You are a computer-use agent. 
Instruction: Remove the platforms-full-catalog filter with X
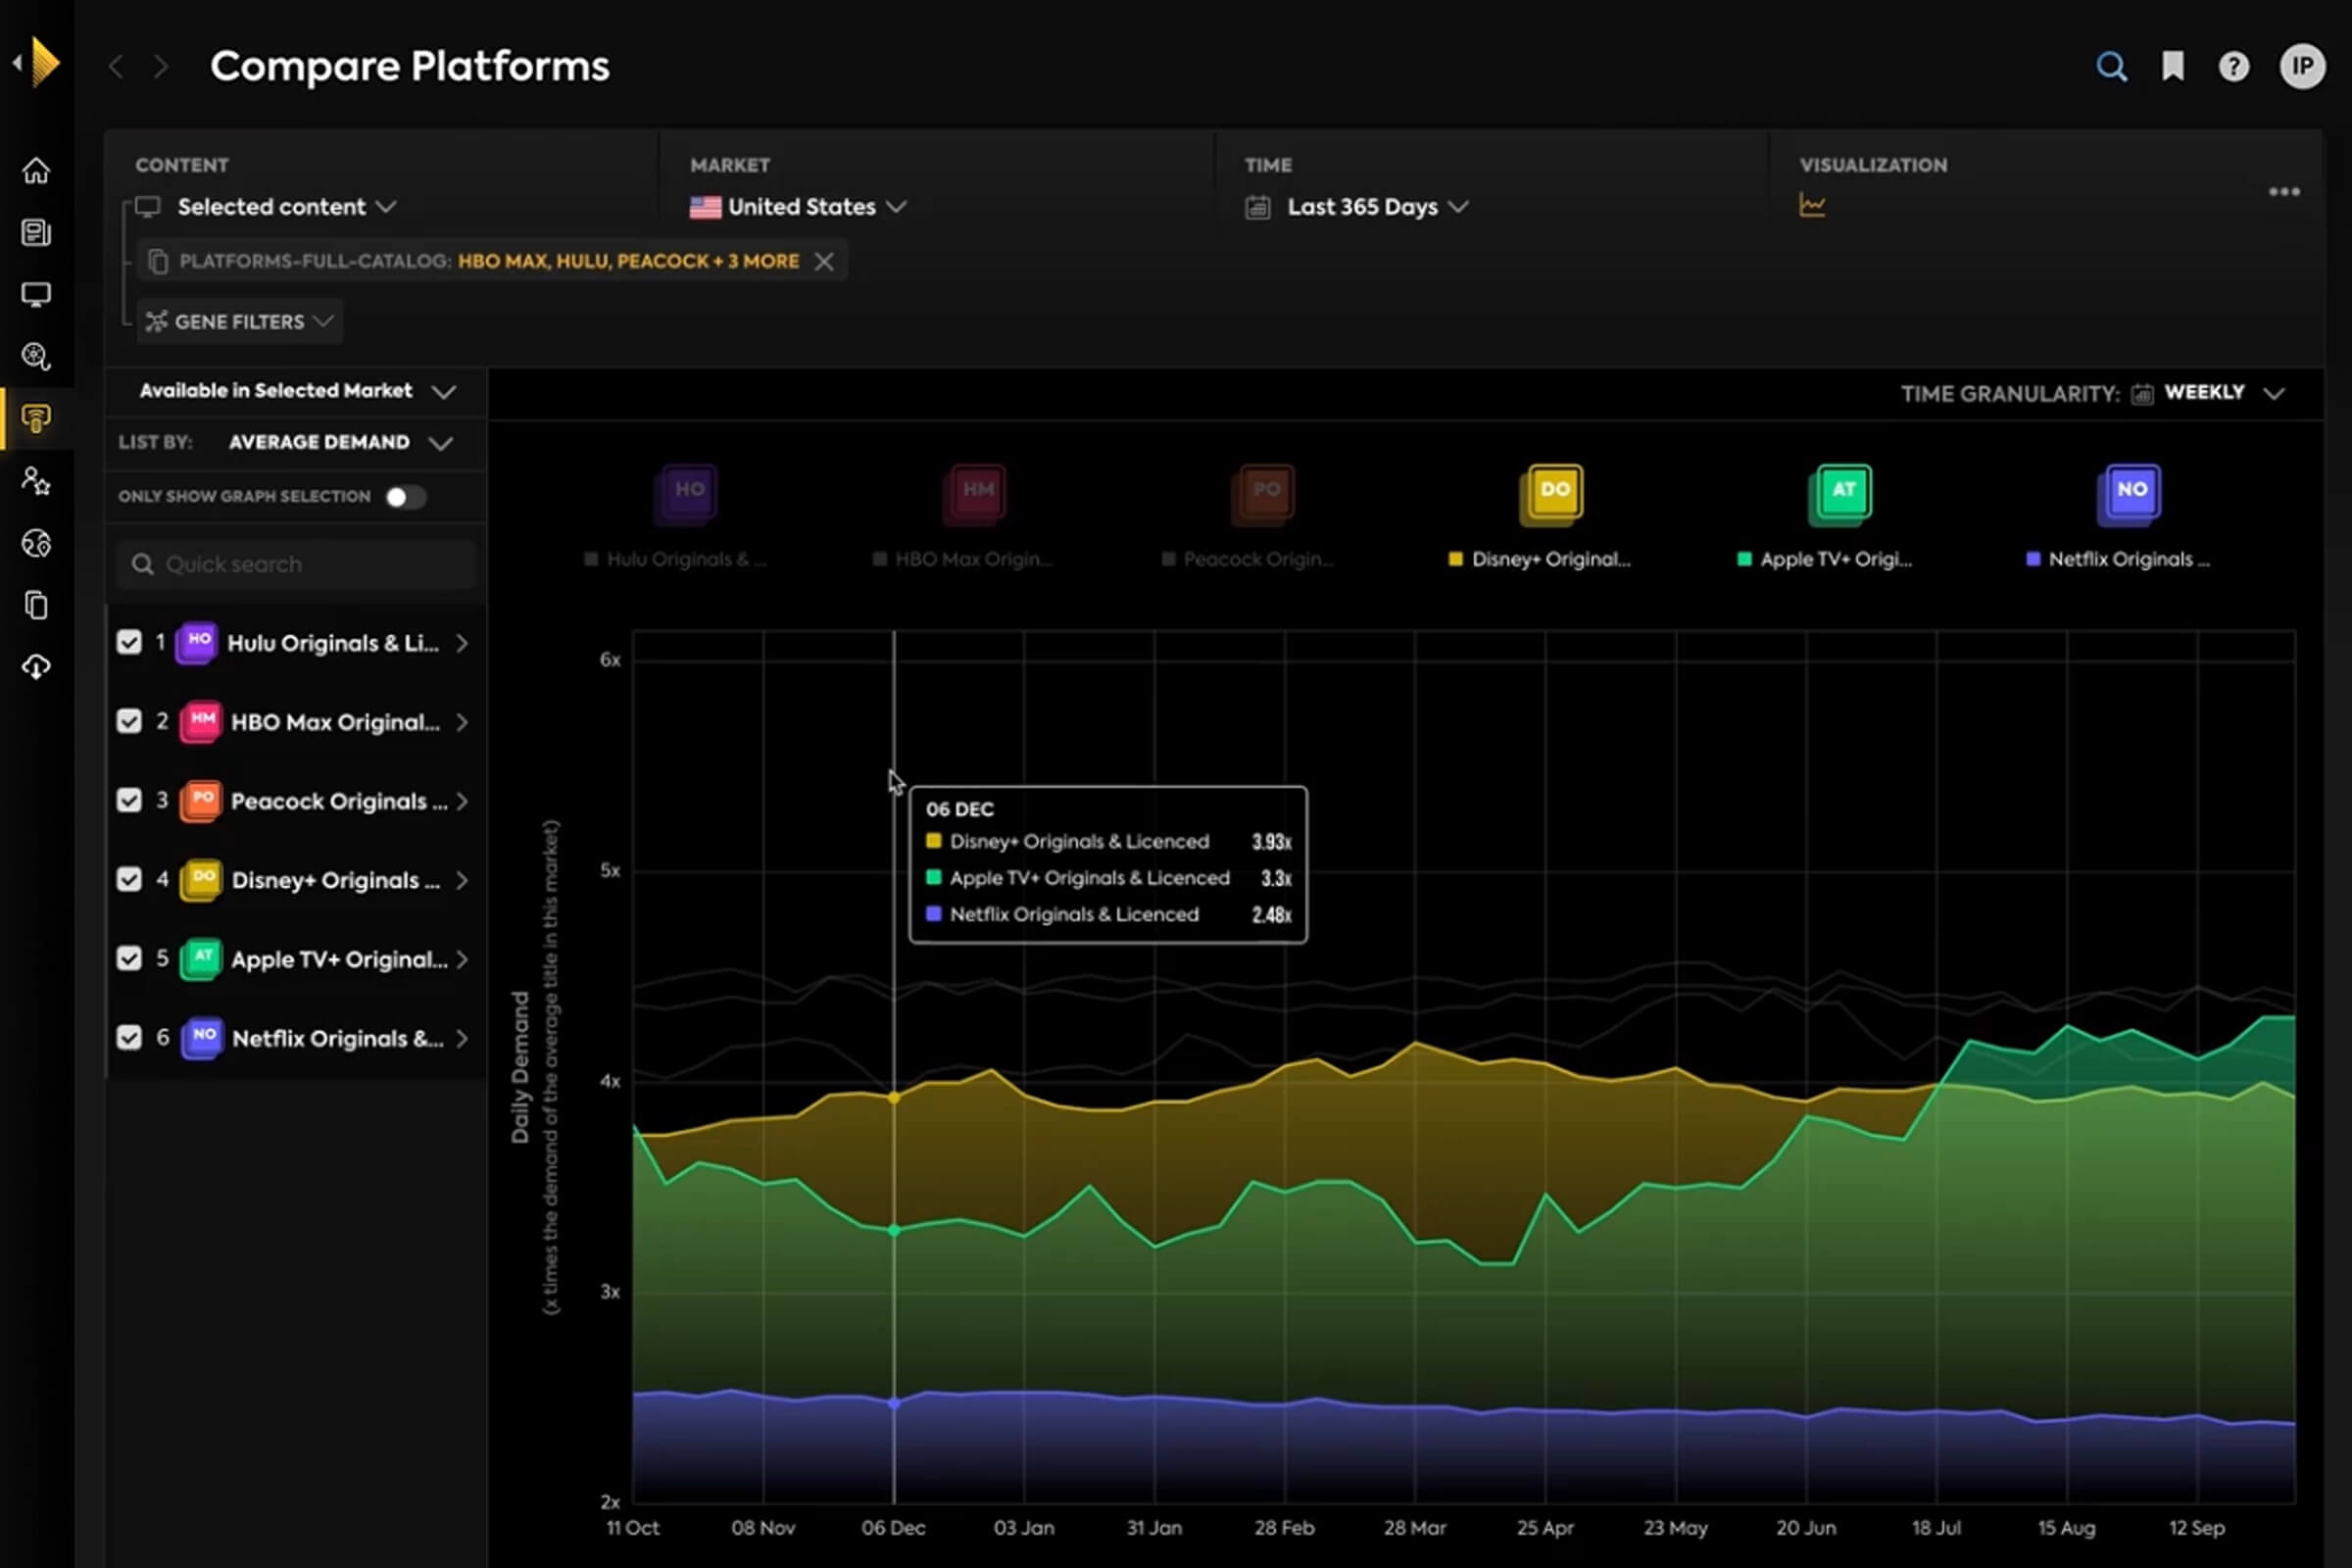(x=823, y=261)
